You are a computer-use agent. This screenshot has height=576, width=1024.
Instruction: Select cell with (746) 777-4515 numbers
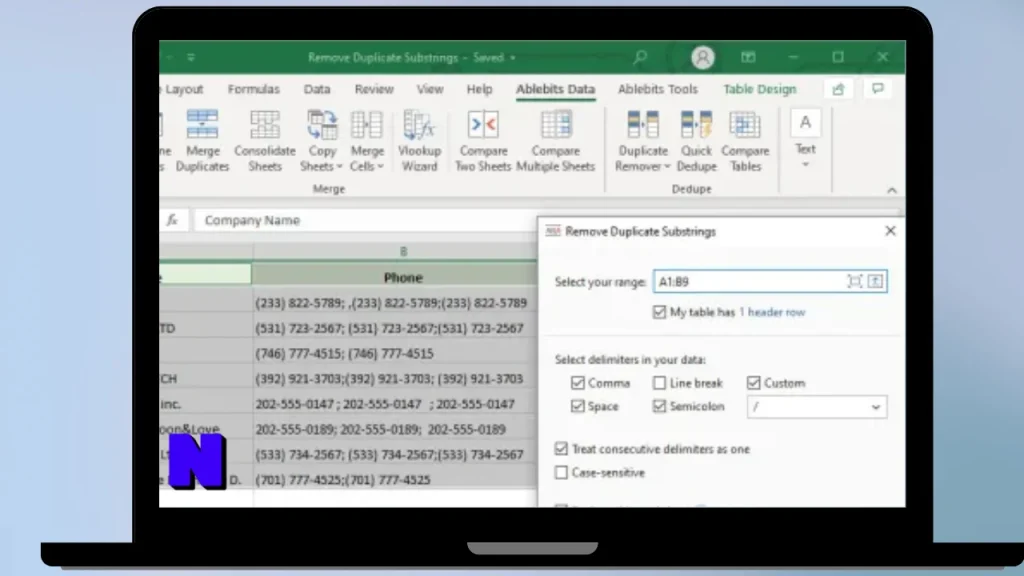tap(394, 353)
